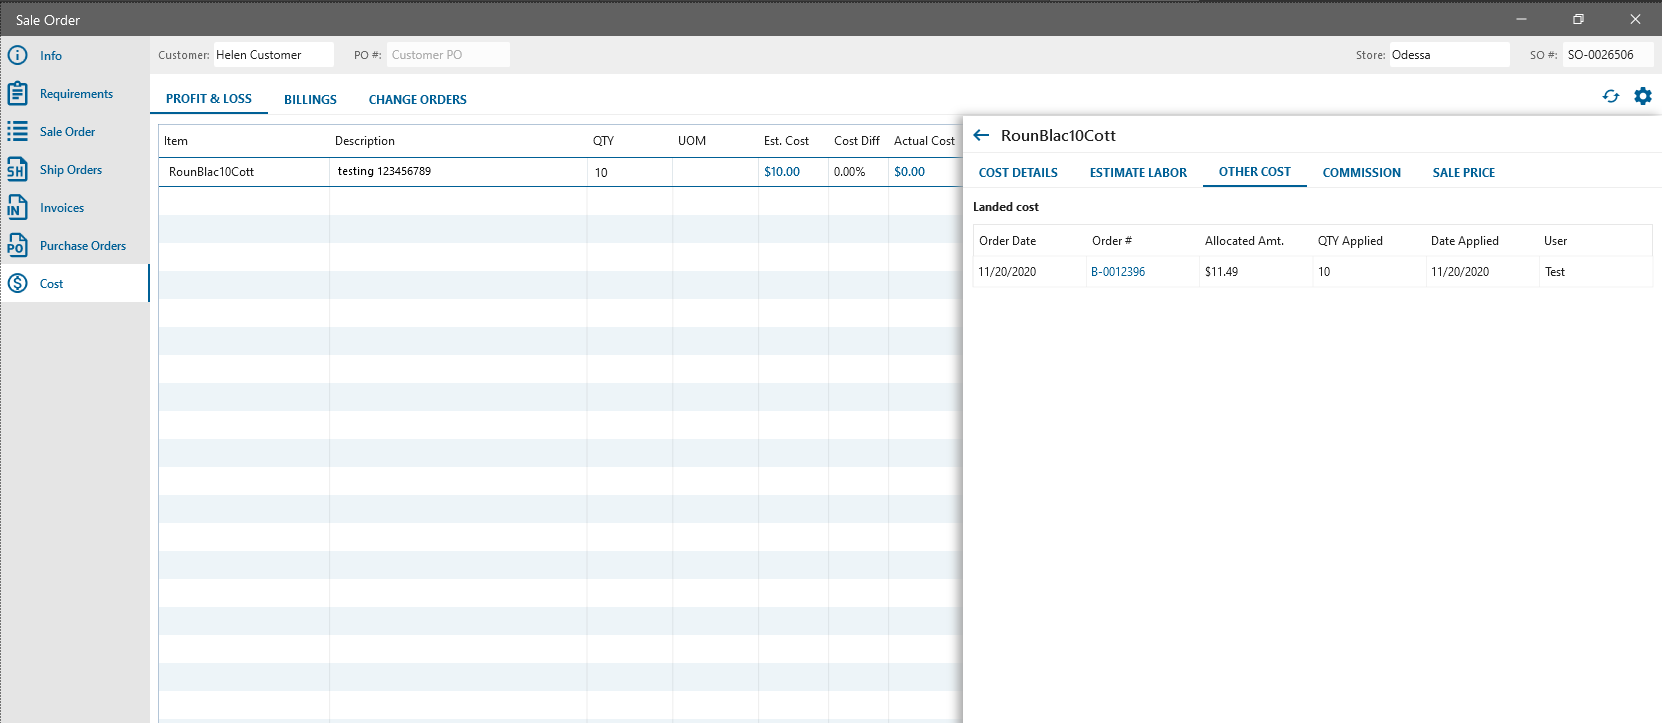Click the Ship Orders SH icon

click(x=17, y=169)
